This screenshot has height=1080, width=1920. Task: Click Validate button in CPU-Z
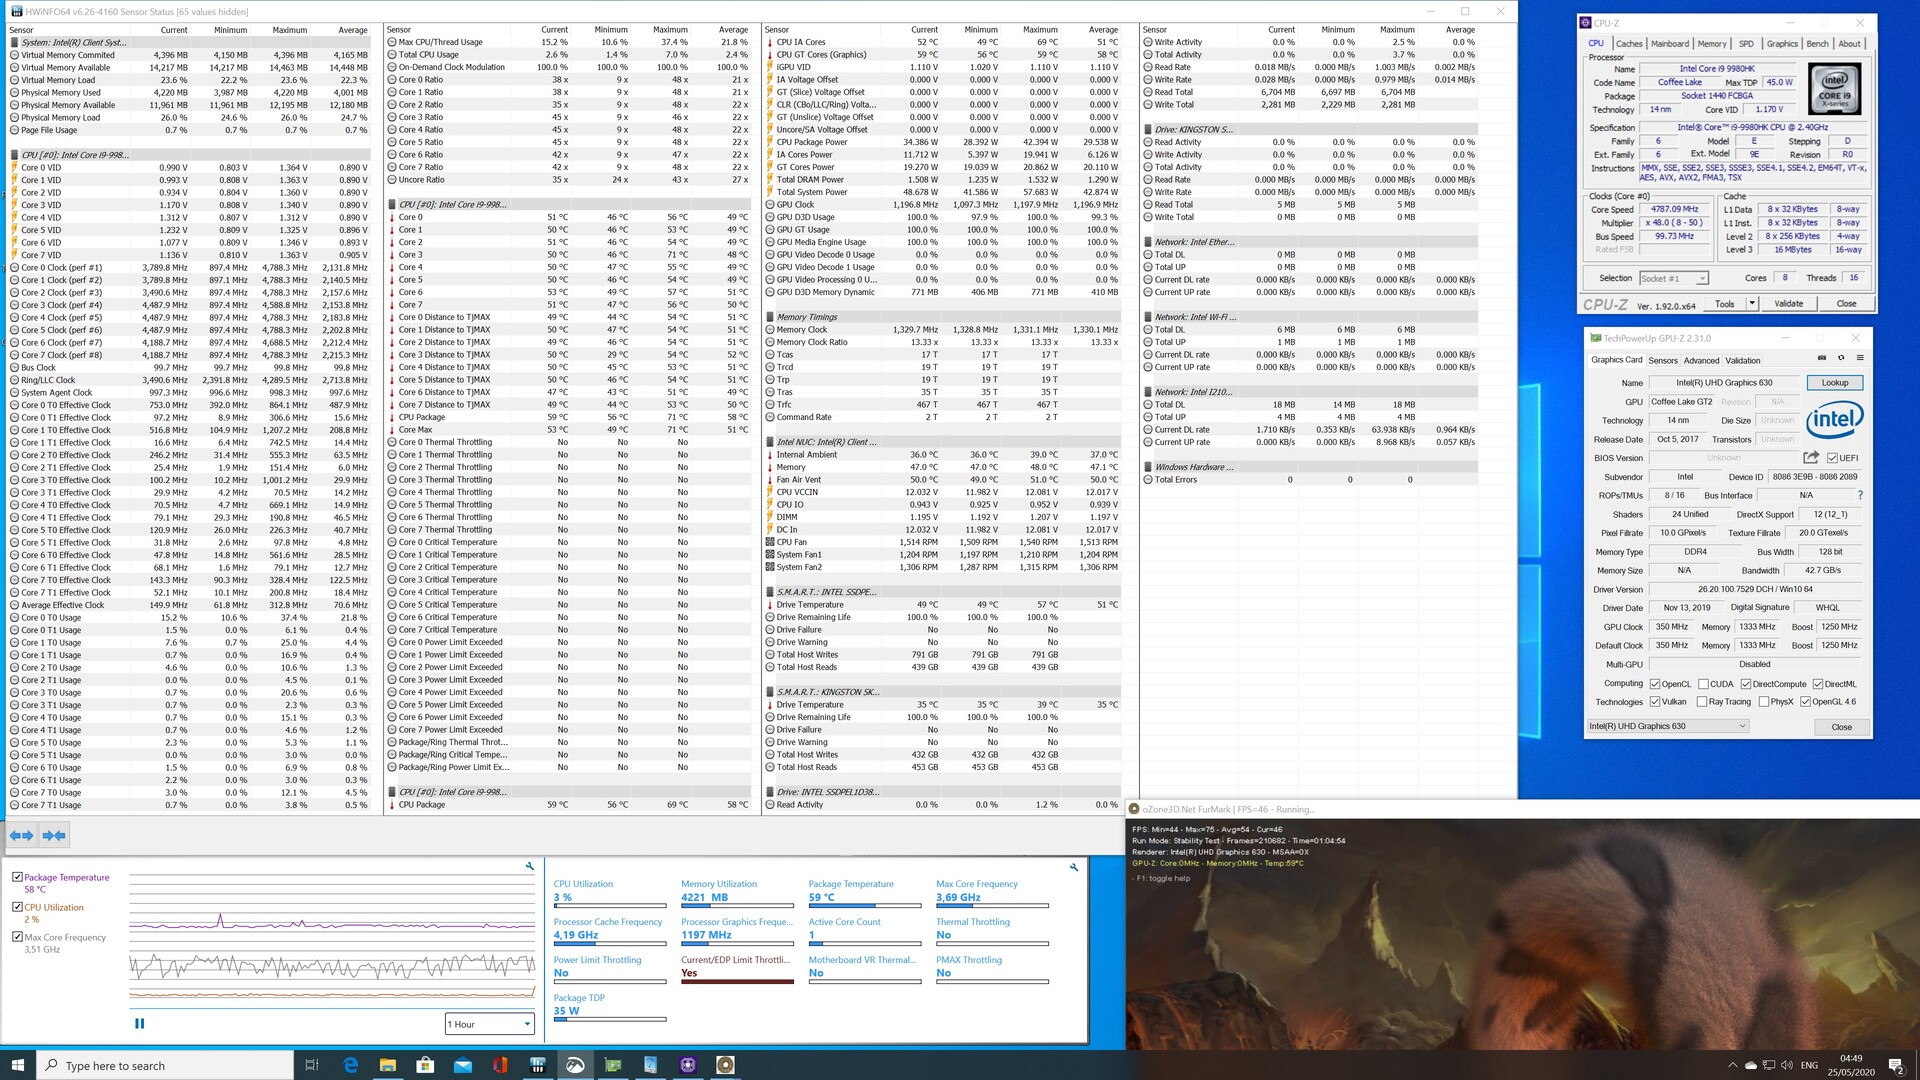coord(1789,303)
